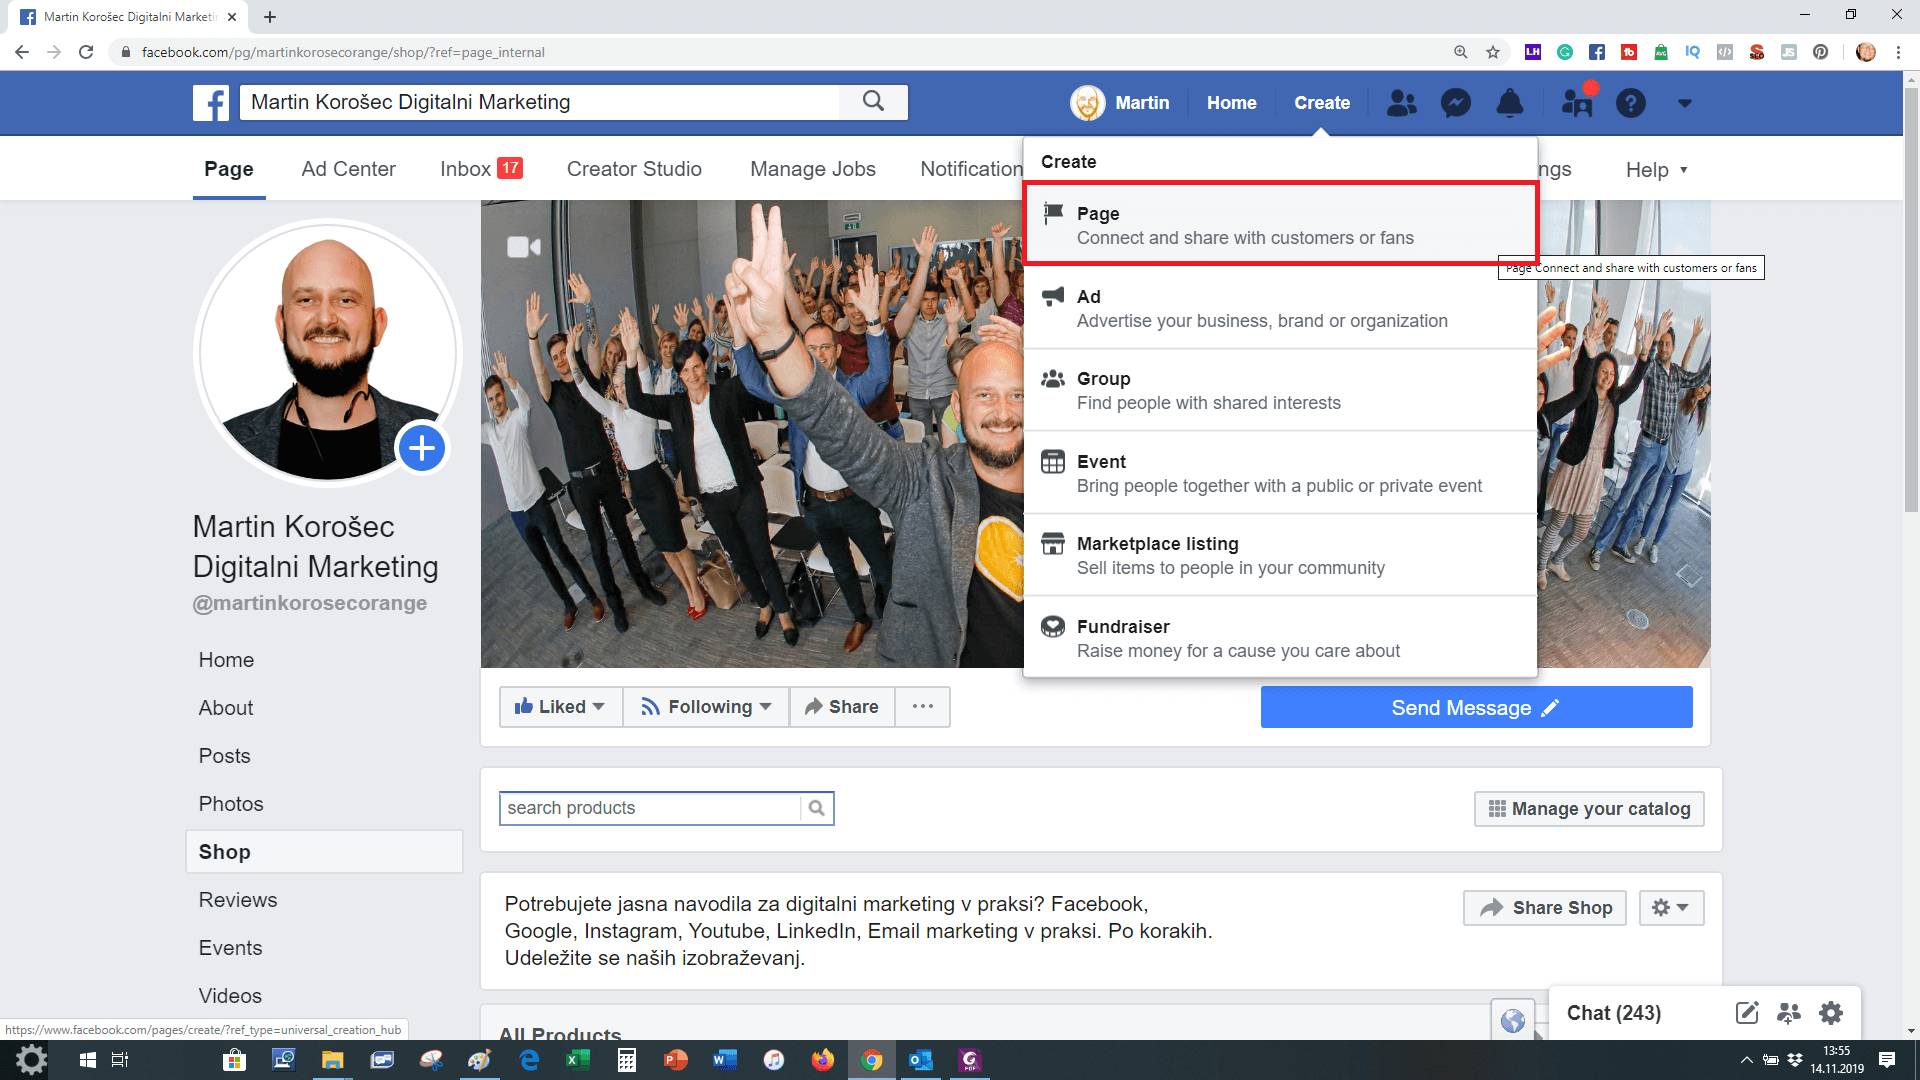This screenshot has width=1920, height=1080.
Task: Click the Quick Help question mark icon
Action: [1630, 103]
